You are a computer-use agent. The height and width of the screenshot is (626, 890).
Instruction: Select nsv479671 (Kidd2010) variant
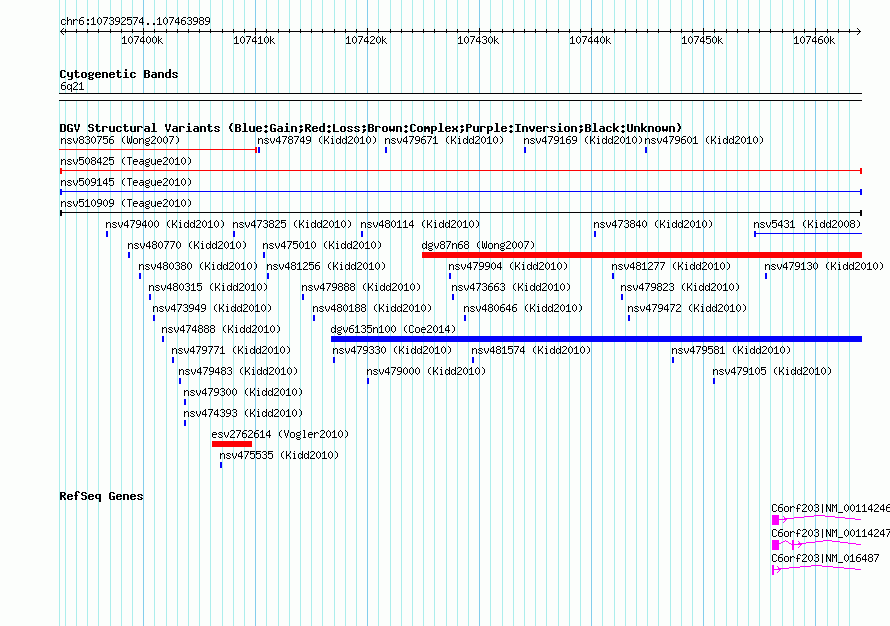[x=444, y=140]
